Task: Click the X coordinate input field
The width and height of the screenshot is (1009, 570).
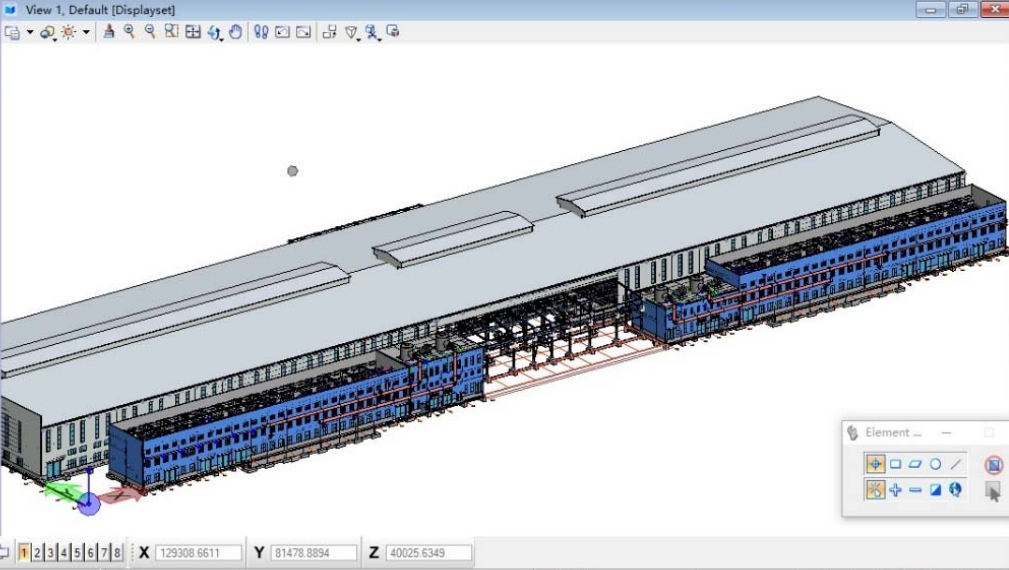Action: pyautogui.click(x=198, y=553)
